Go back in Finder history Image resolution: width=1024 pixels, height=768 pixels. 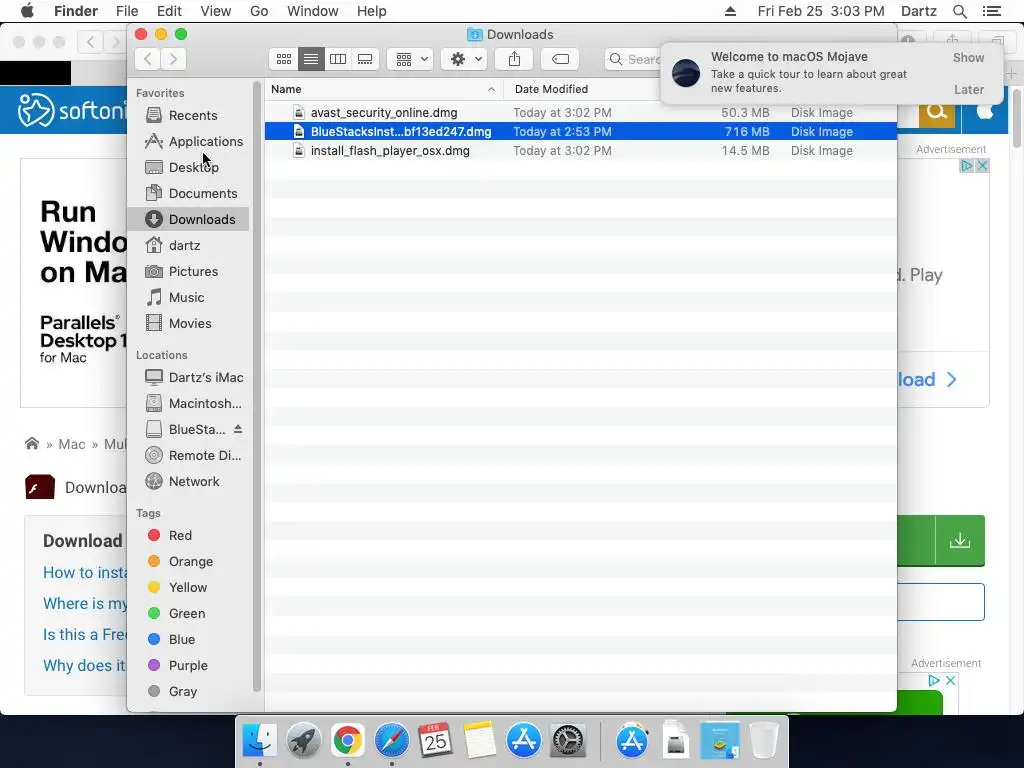(148, 59)
